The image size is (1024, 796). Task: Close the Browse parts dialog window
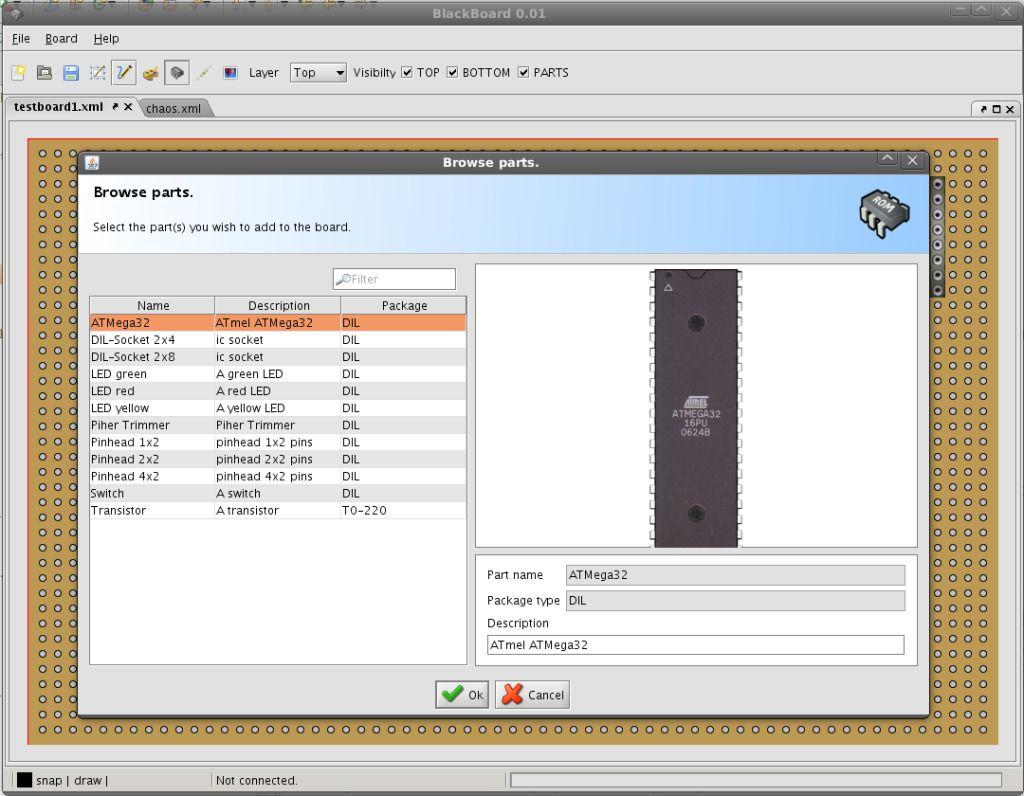click(x=912, y=160)
